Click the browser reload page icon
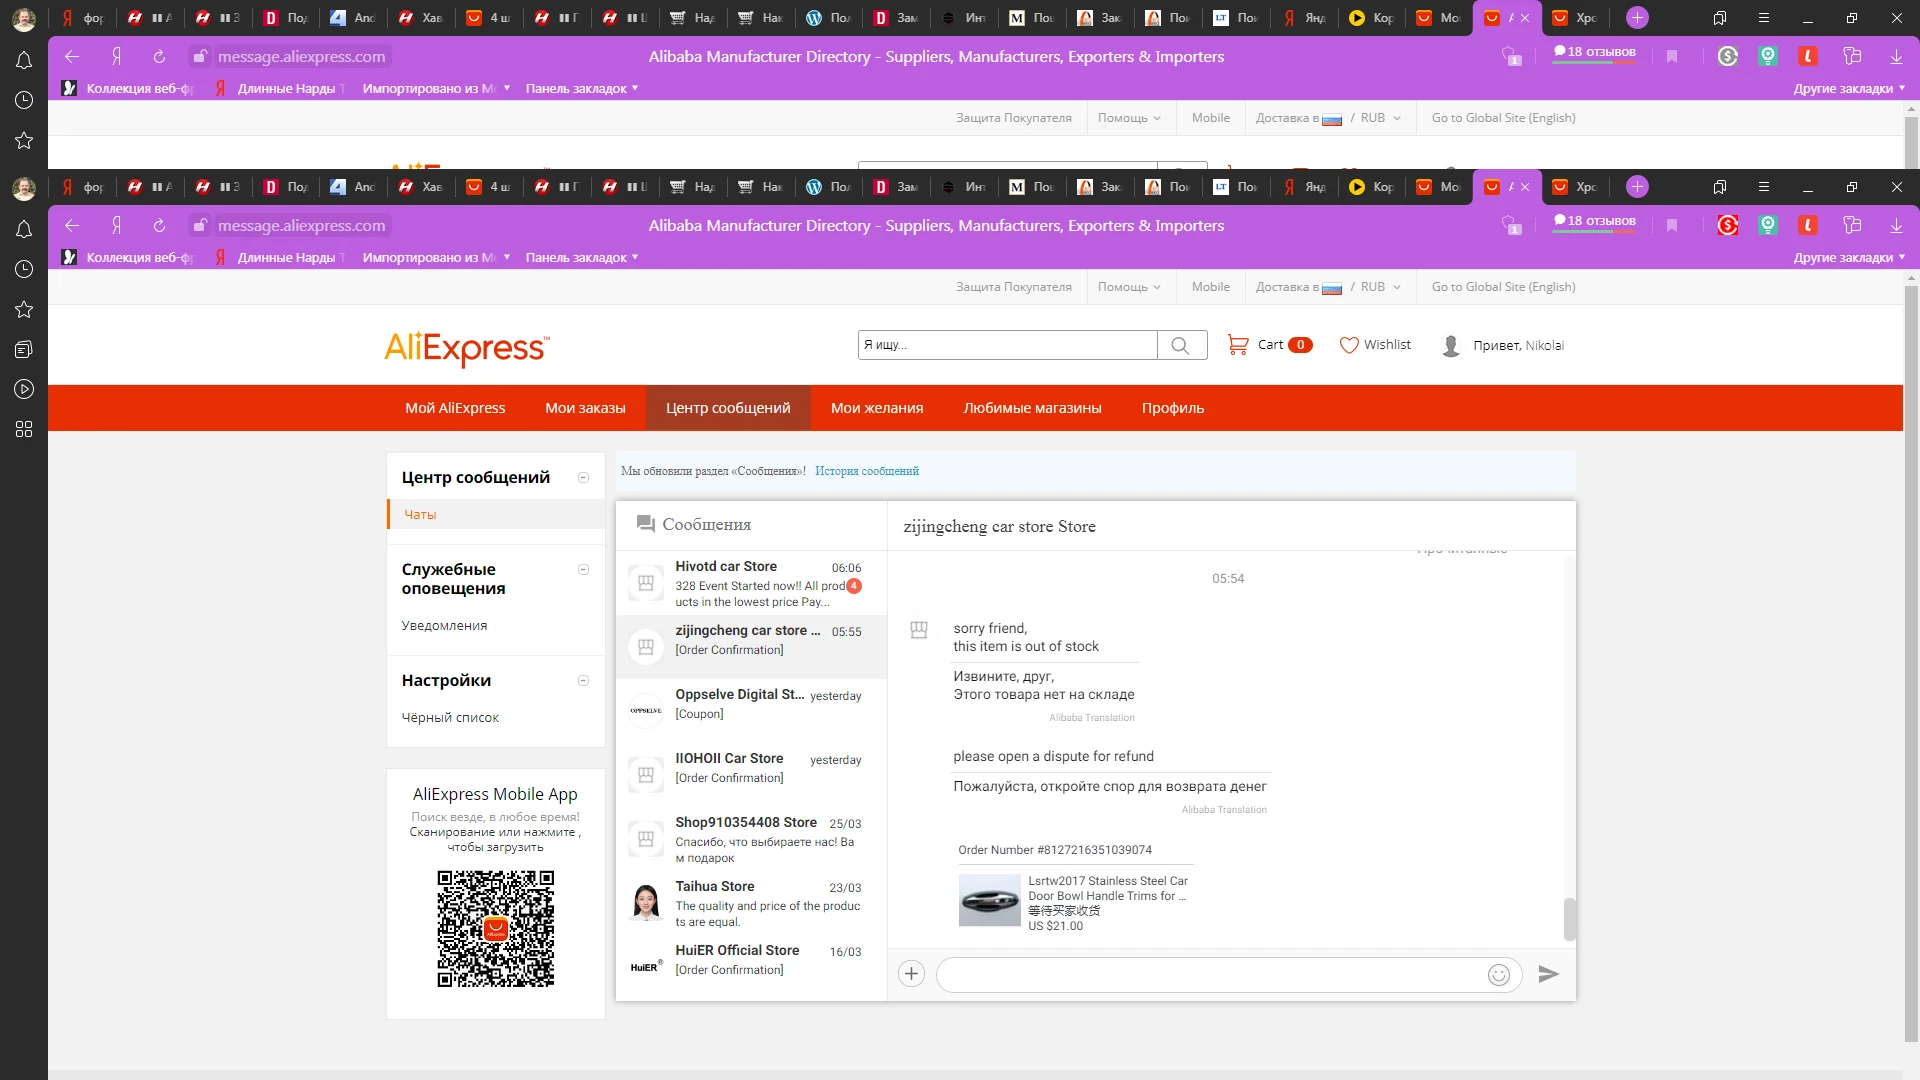Image resolution: width=1920 pixels, height=1080 pixels. tap(159, 226)
